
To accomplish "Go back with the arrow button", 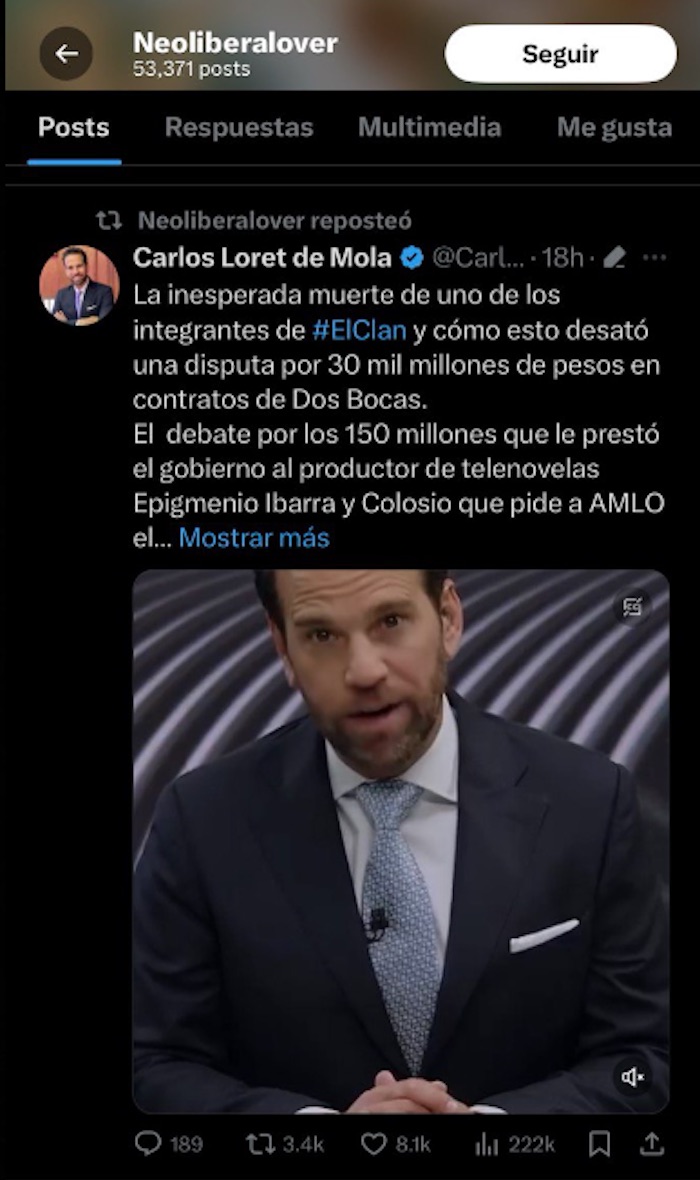I will click(x=66, y=53).
